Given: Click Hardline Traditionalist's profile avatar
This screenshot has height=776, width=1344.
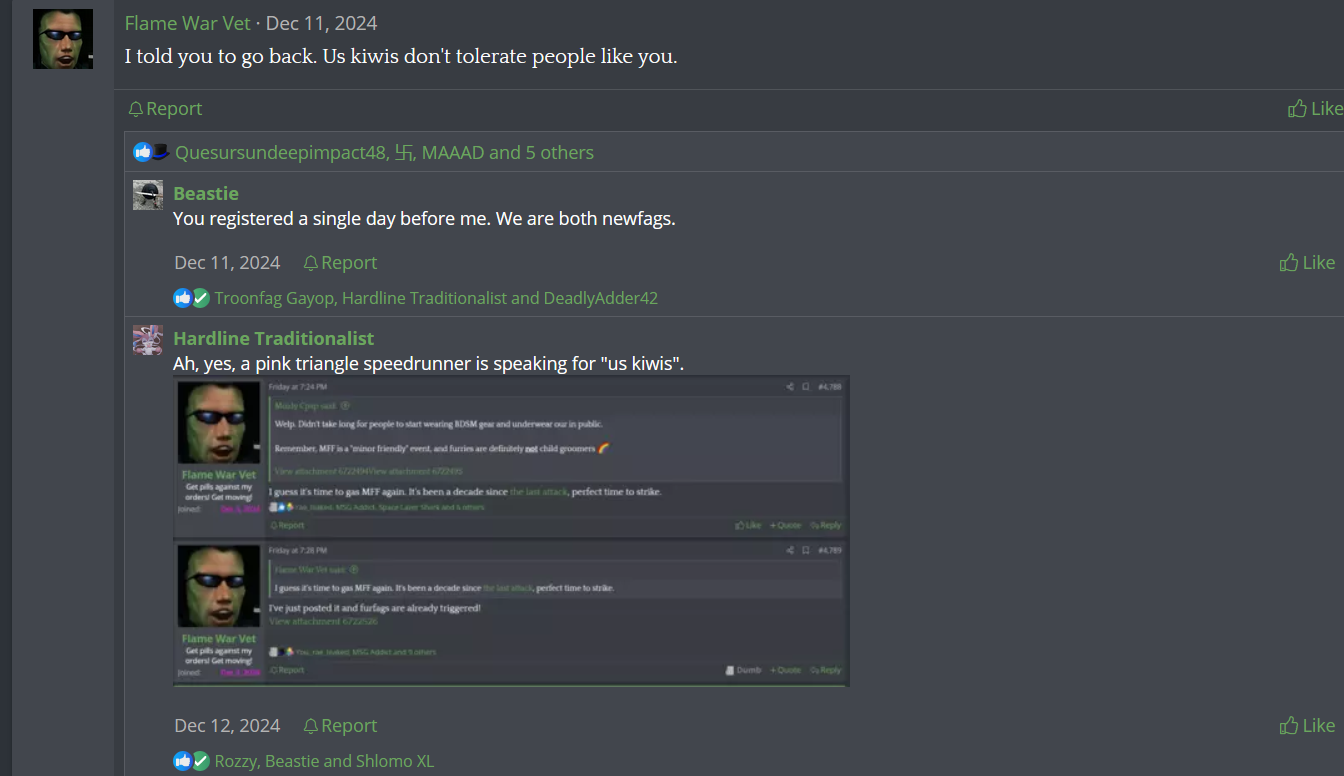Looking at the screenshot, I should (x=148, y=340).
